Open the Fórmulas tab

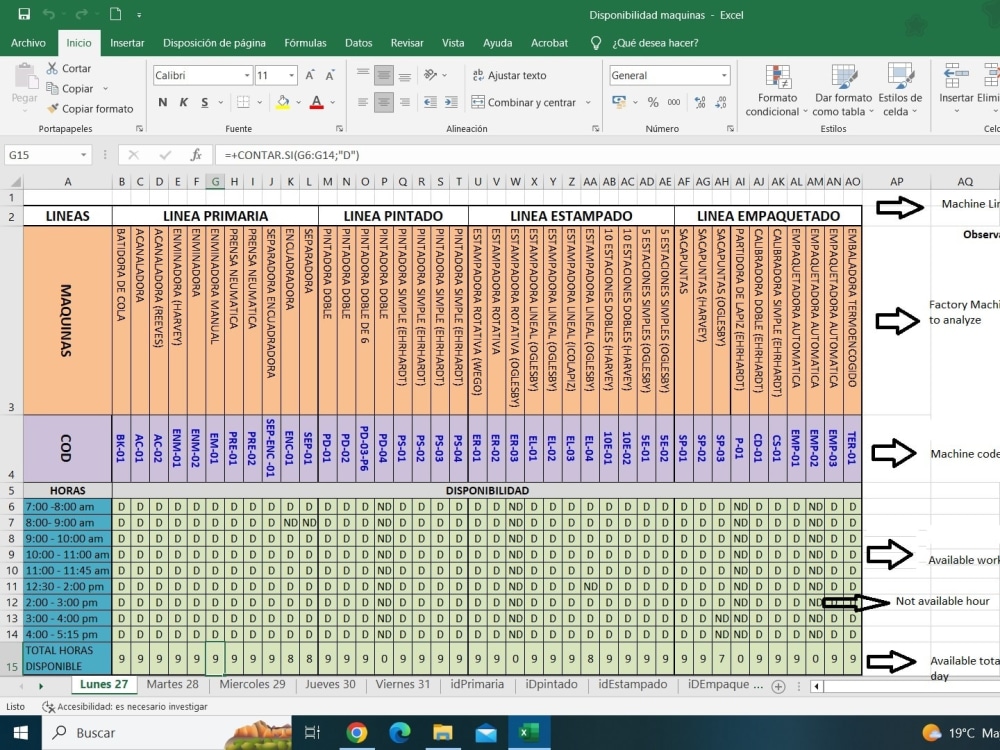[x=305, y=43]
